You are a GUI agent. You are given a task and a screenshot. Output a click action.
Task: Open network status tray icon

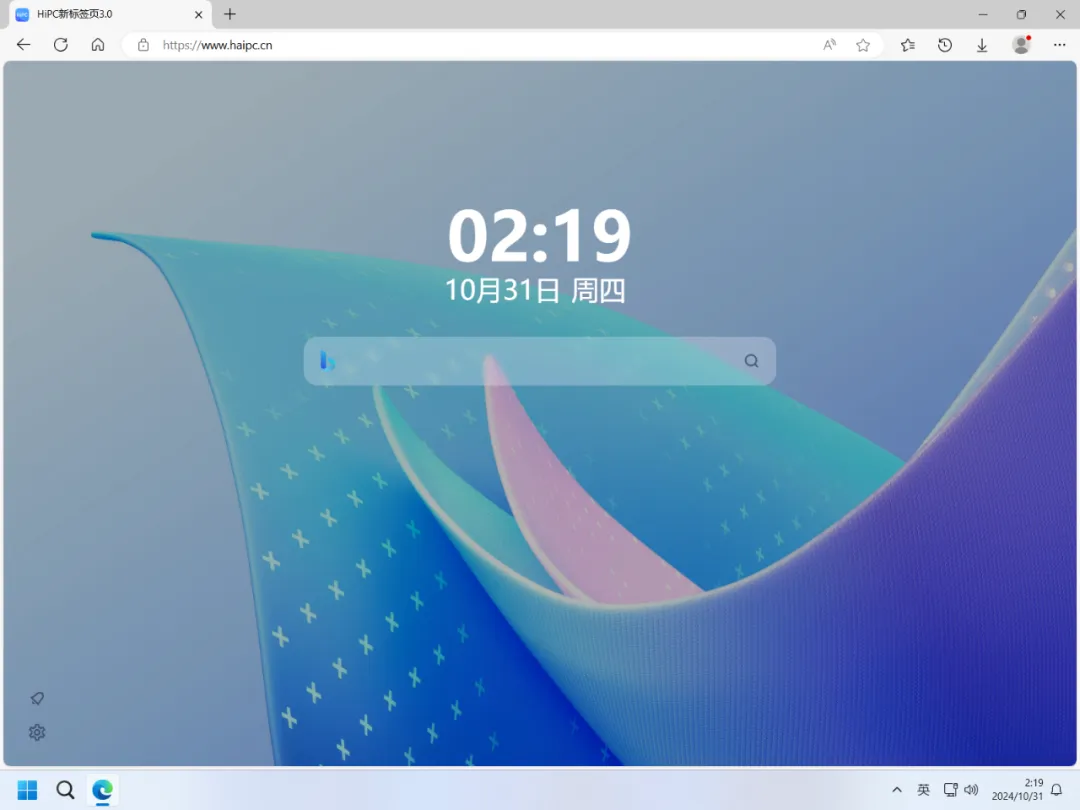click(951, 790)
